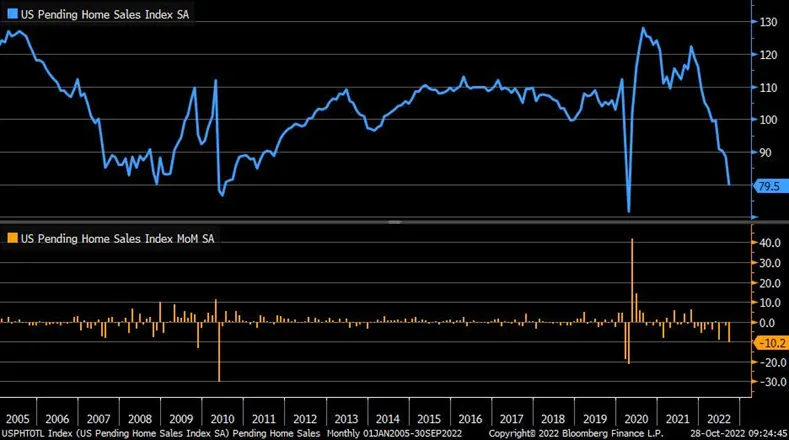Viewport: 789px width, 440px height.
Task: Click the -20.0 label on the MoM axis
Action: (x=772, y=362)
